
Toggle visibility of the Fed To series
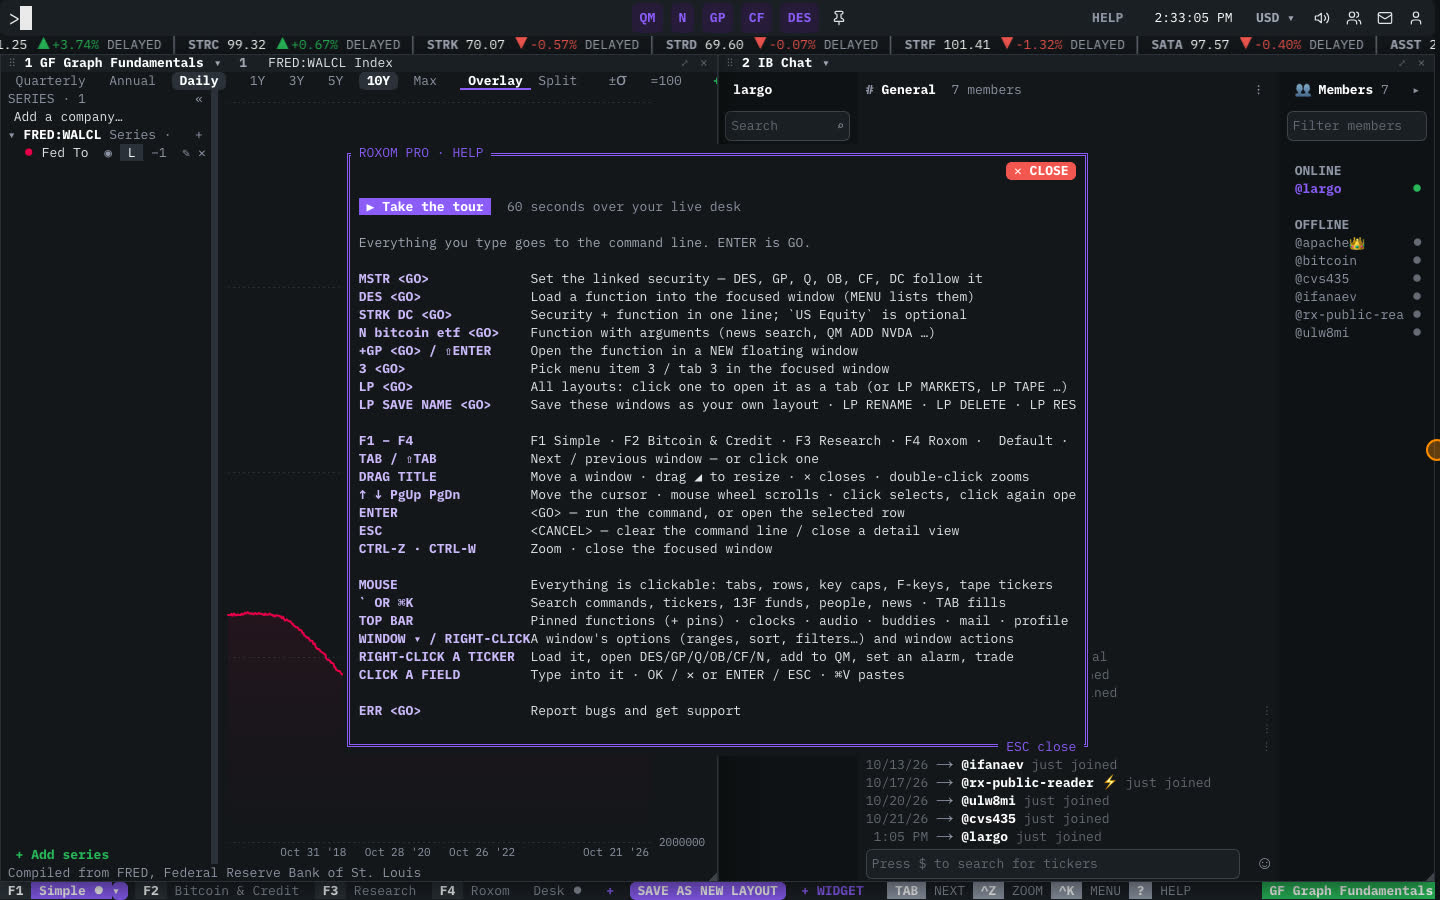[108, 153]
